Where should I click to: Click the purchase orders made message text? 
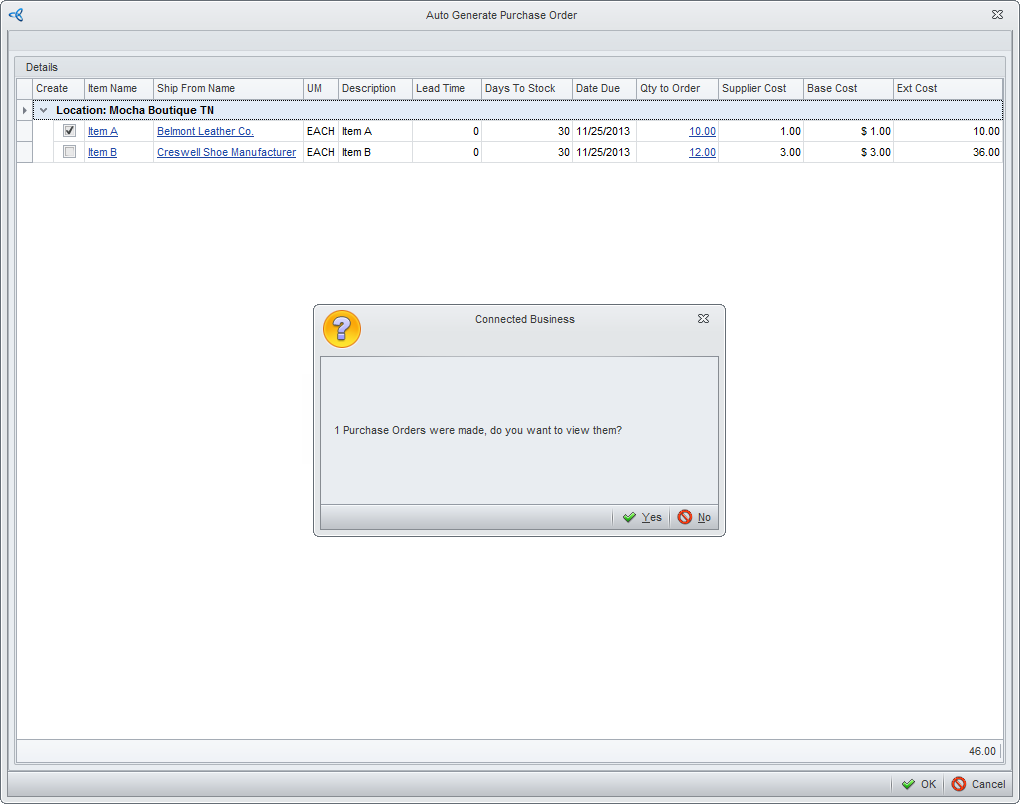pyautogui.click(x=478, y=431)
